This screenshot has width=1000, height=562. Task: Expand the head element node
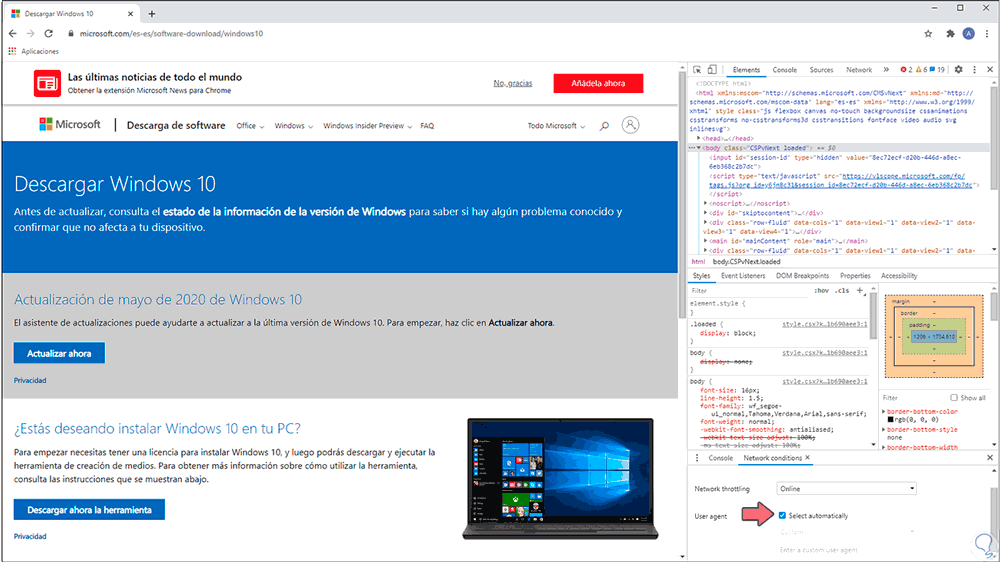(x=699, y=138)
